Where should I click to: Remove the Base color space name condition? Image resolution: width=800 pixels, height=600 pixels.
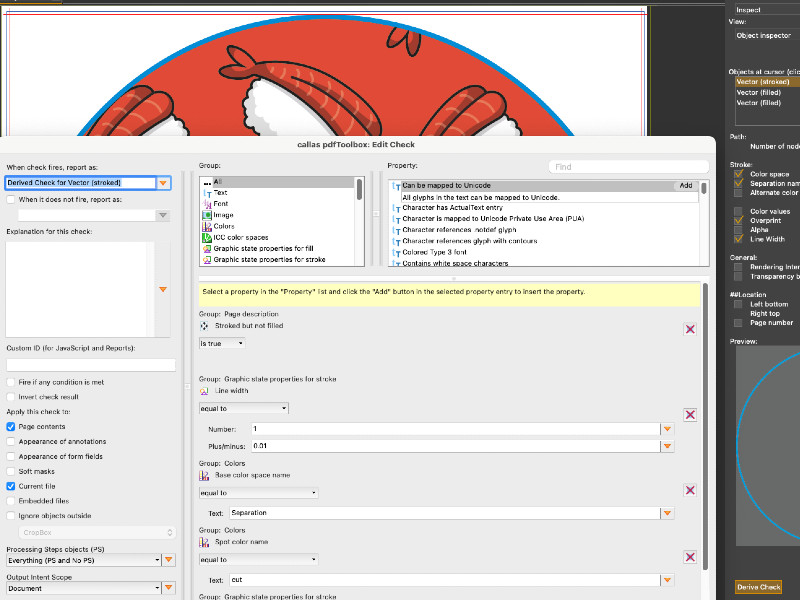click(x=690, y=490)
